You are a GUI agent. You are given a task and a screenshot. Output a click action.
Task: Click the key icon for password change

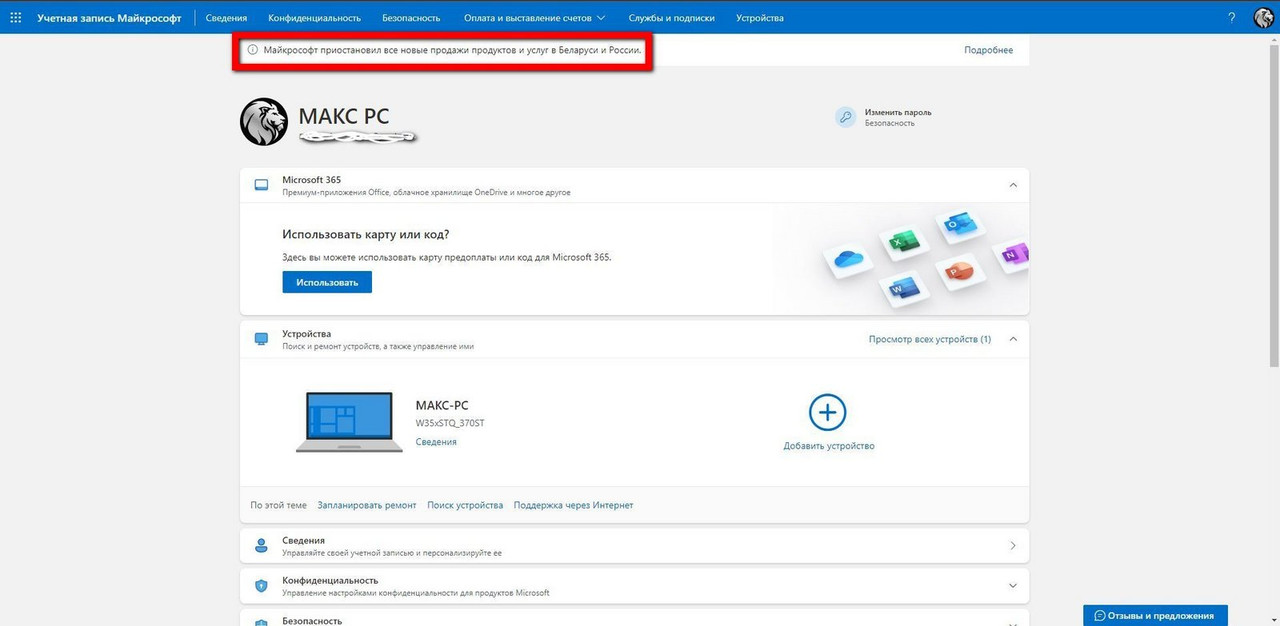(846, 117)
